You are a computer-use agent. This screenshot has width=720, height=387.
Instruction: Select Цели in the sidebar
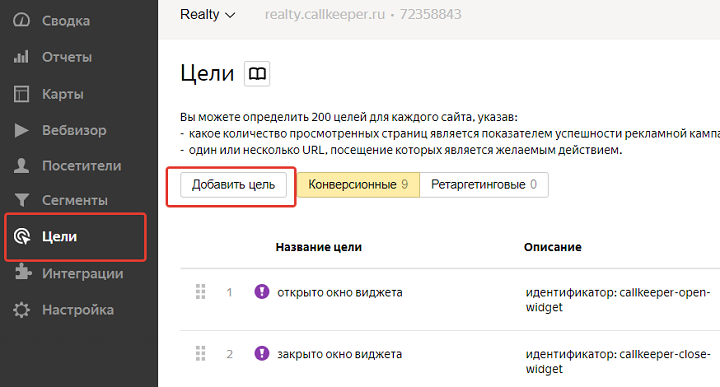(x=59, y=236)
